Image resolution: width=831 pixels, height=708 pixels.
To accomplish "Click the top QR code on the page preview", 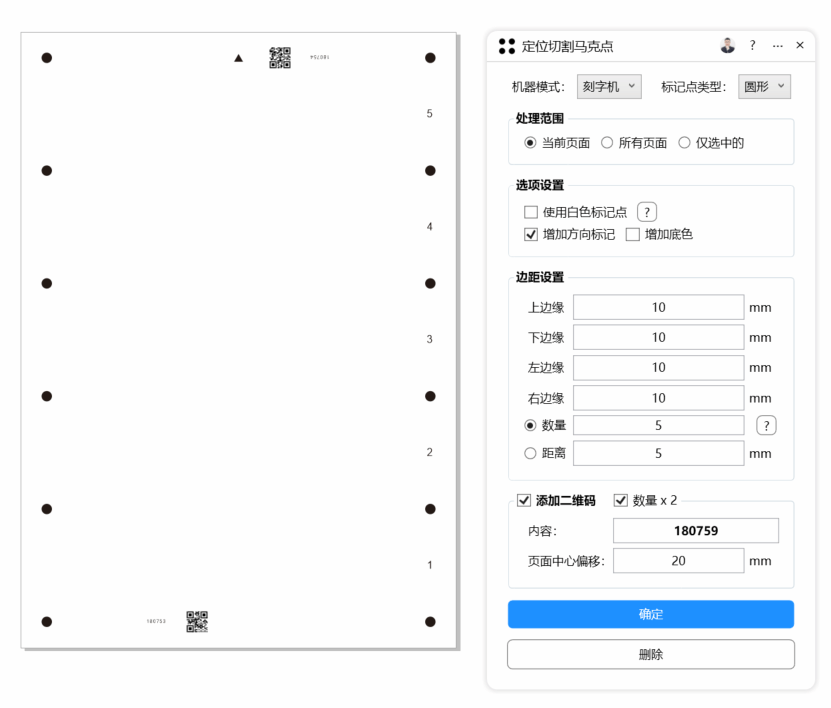I will [280, 58].
